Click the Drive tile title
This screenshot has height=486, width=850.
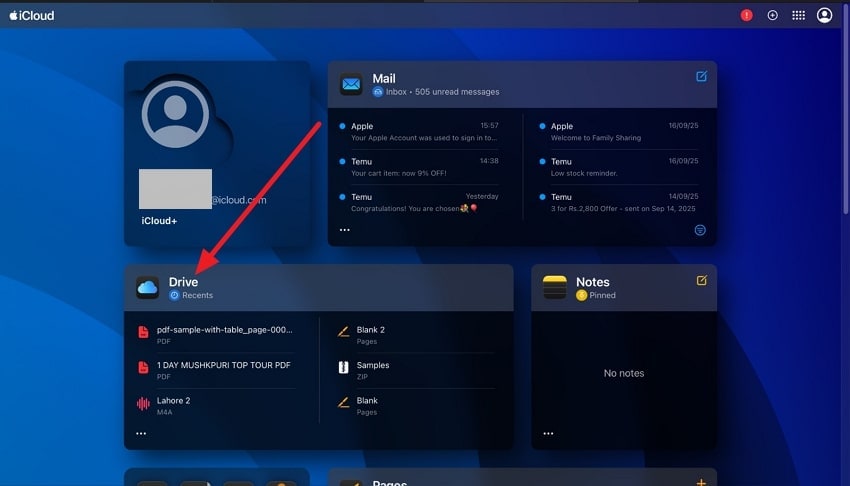(183, 282)
